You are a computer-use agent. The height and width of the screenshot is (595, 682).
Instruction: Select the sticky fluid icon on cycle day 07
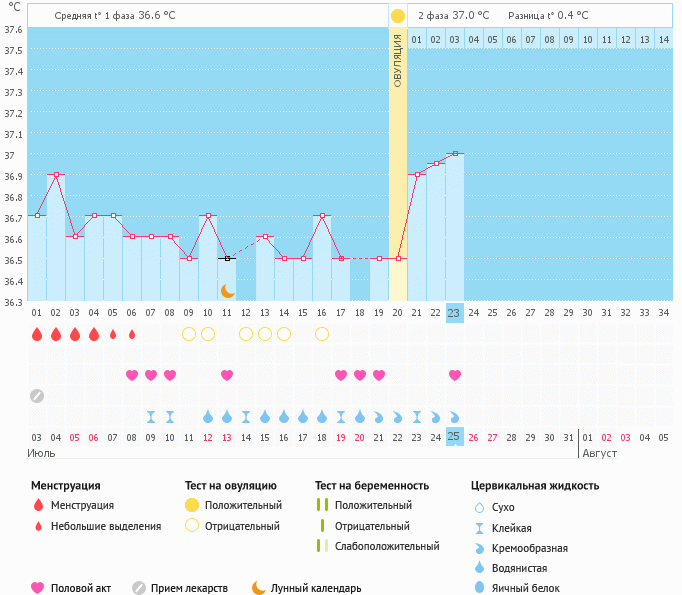point(151,416)
